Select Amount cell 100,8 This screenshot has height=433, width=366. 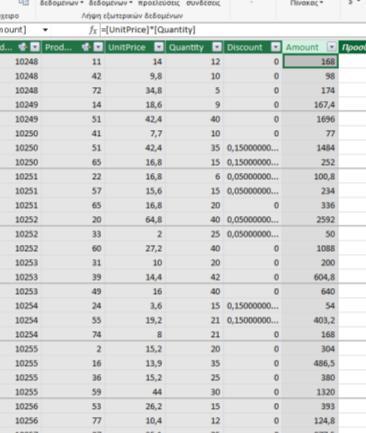click(x=310, y=176)
